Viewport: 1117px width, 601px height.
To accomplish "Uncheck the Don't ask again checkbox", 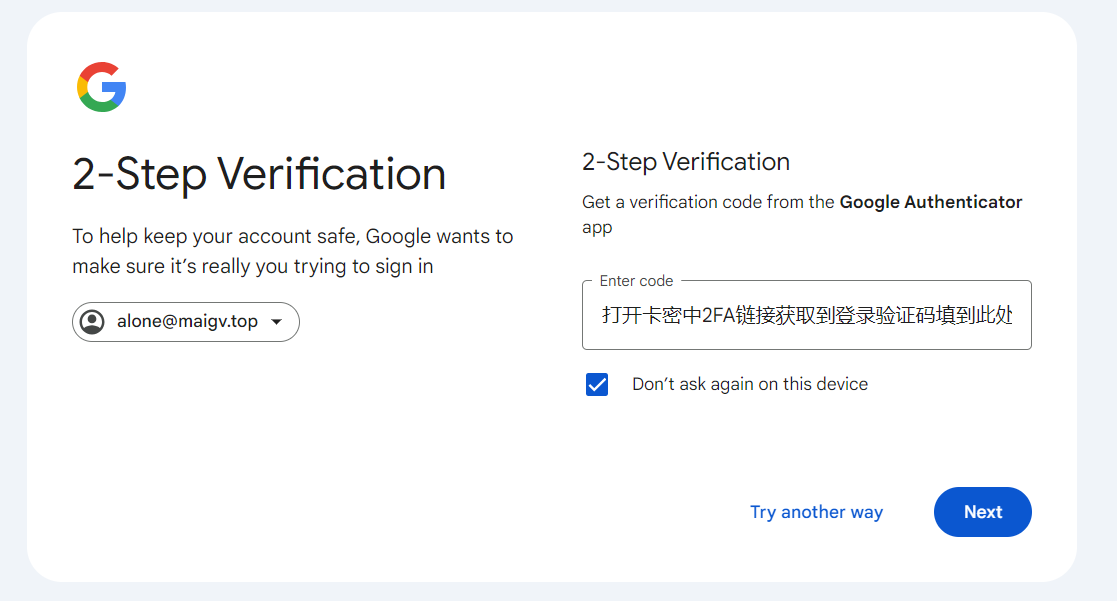I will tap(597, 385).
